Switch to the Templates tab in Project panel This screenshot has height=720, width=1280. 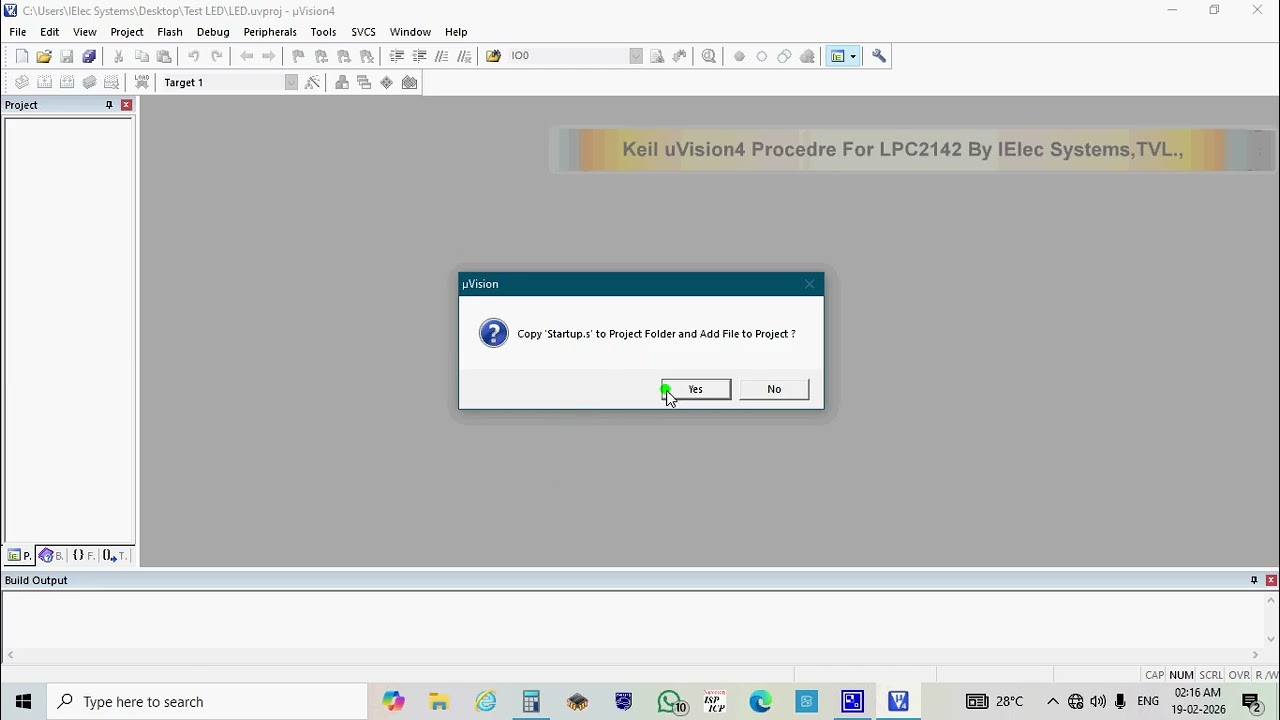115,555
